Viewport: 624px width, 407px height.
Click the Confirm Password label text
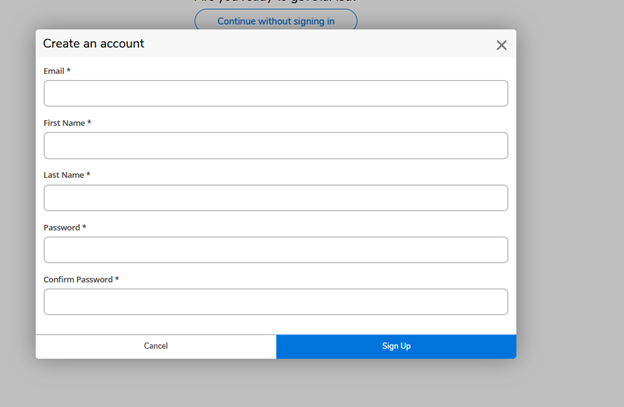pyautogui.click(x=78, y=280)
